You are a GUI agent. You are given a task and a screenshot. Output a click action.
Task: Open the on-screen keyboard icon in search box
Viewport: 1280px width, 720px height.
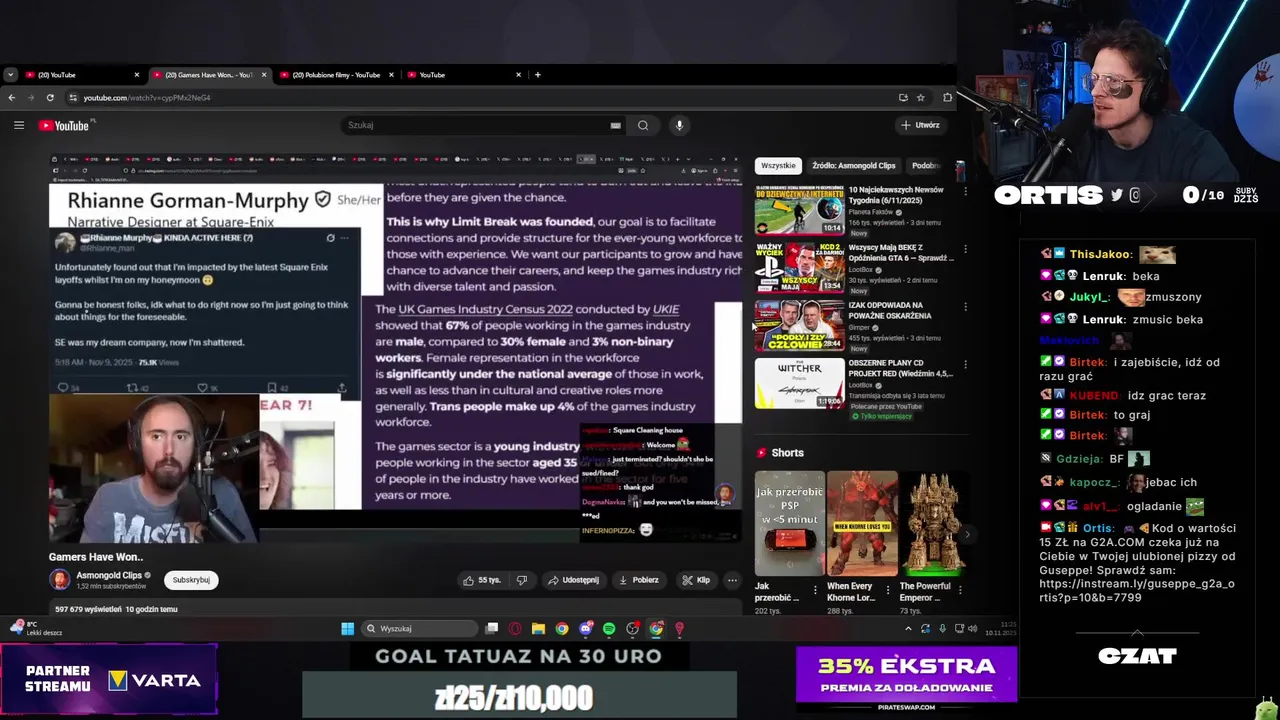[x=615, y=125]
